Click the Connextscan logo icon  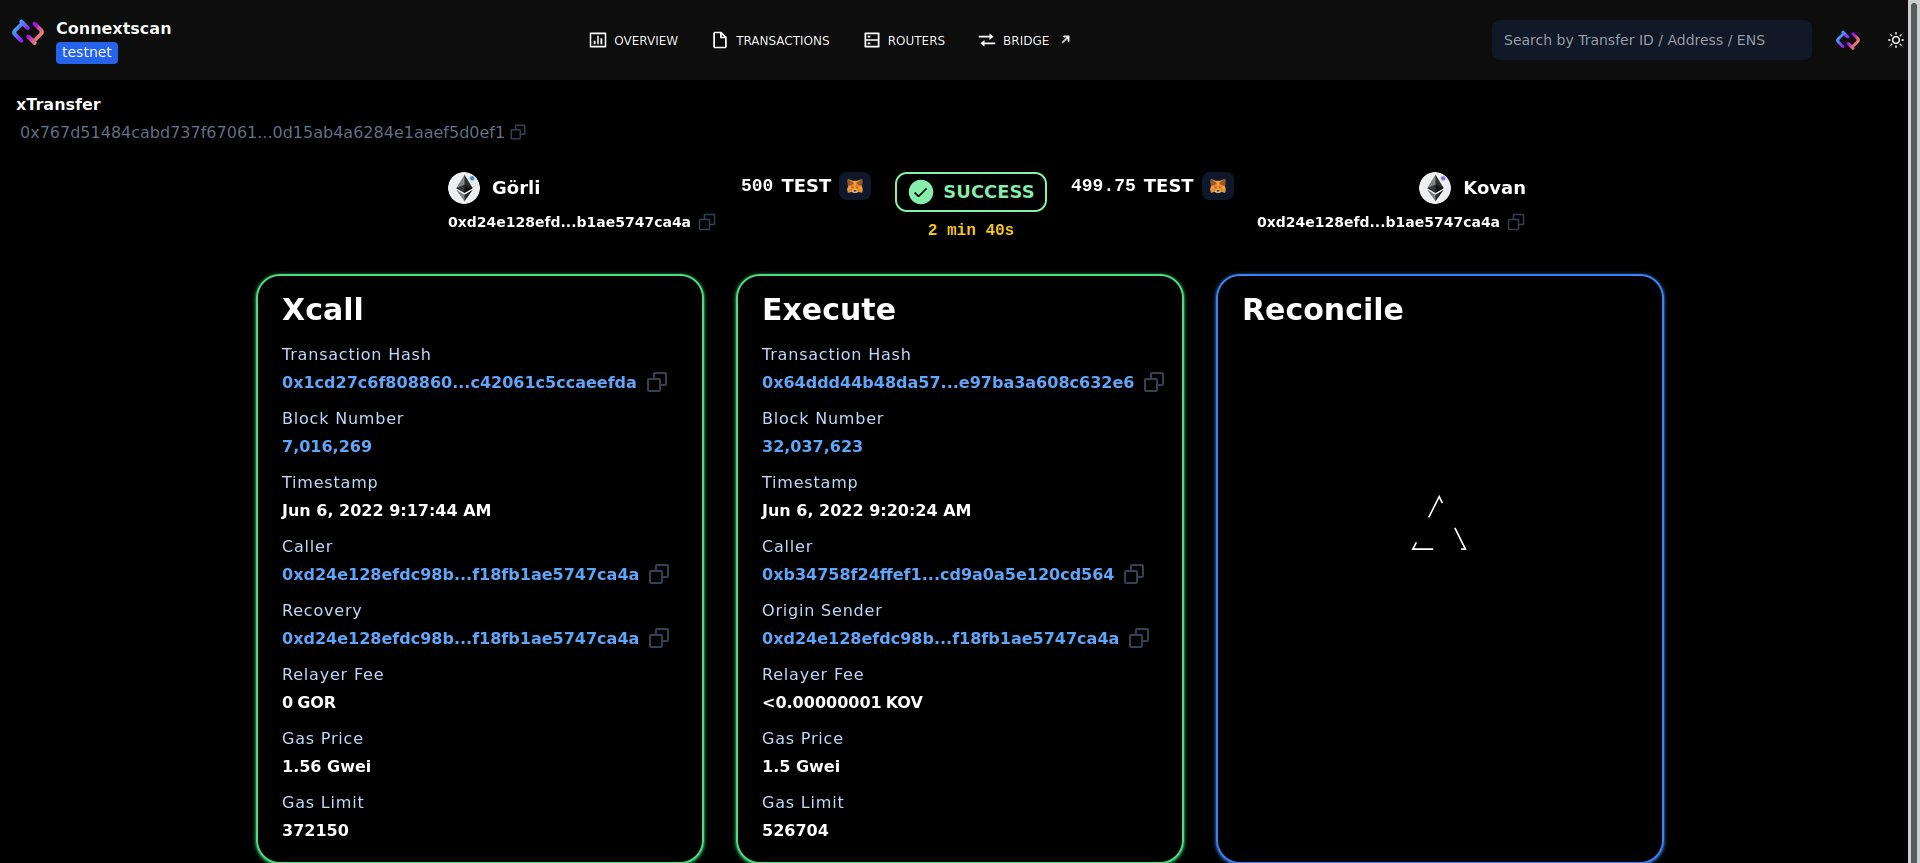[x=27, y=33]
